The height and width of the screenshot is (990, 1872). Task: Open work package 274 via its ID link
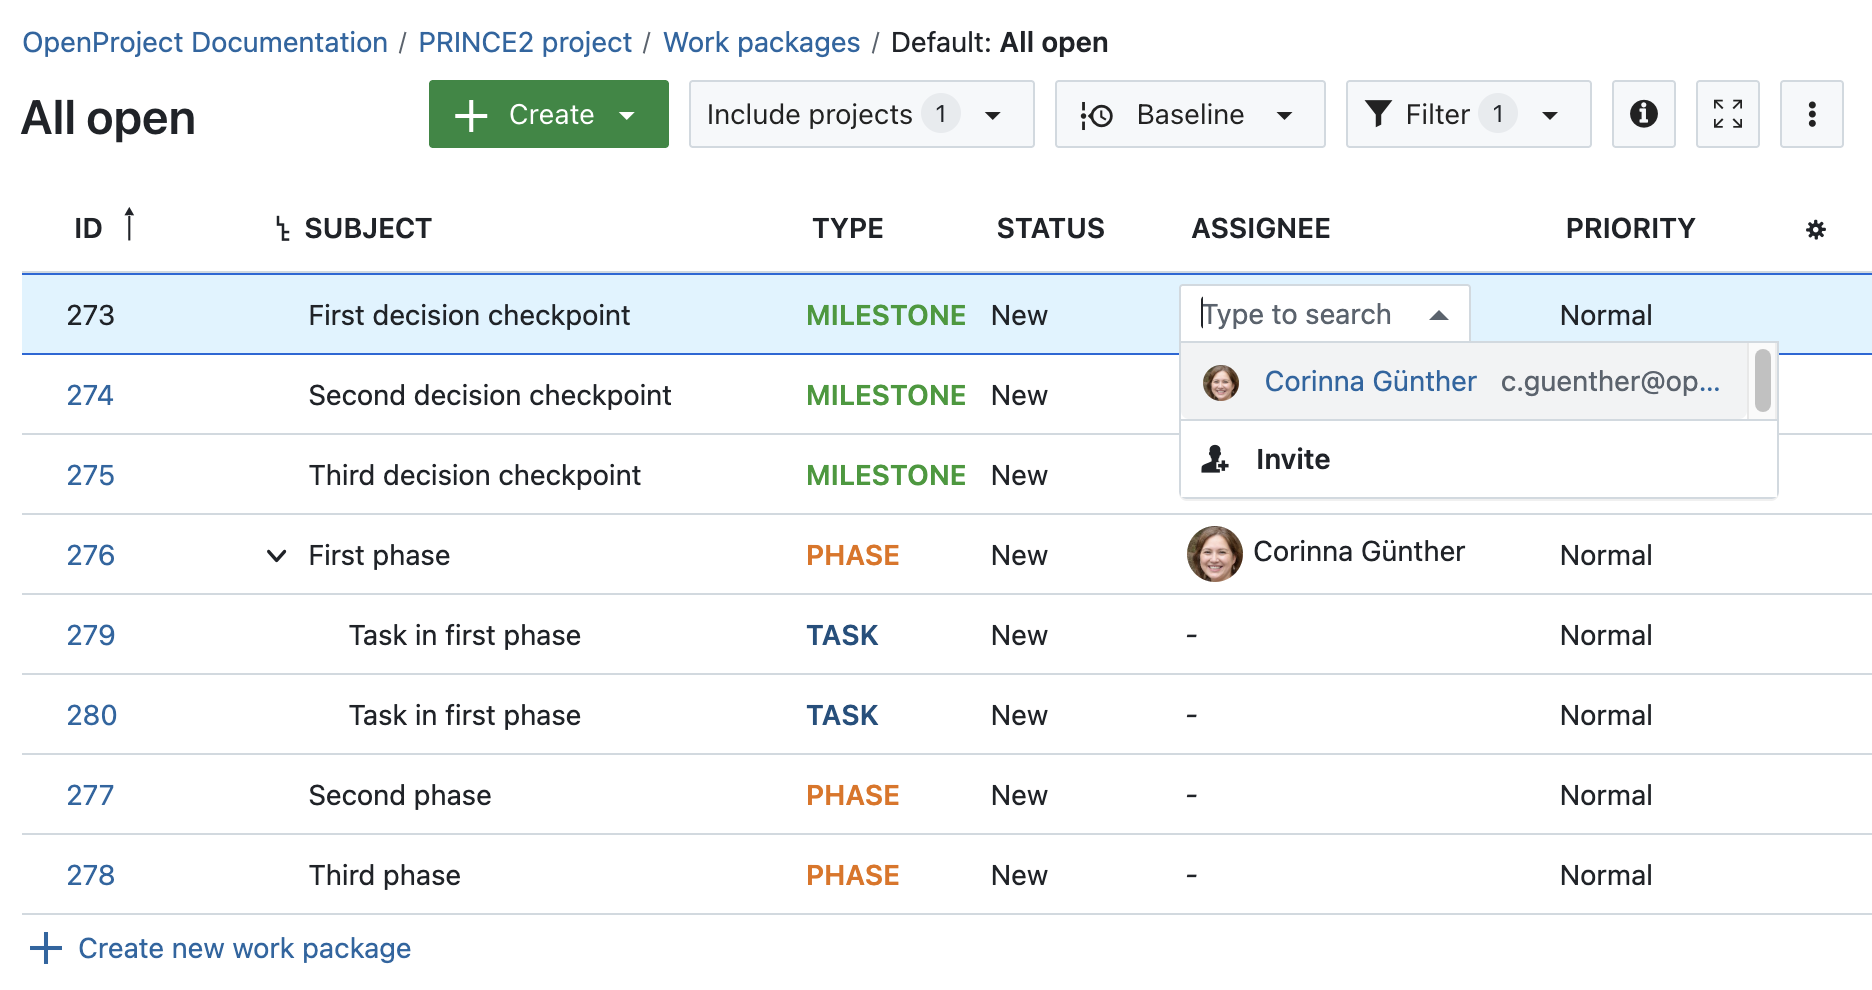[x=90, y=394]
